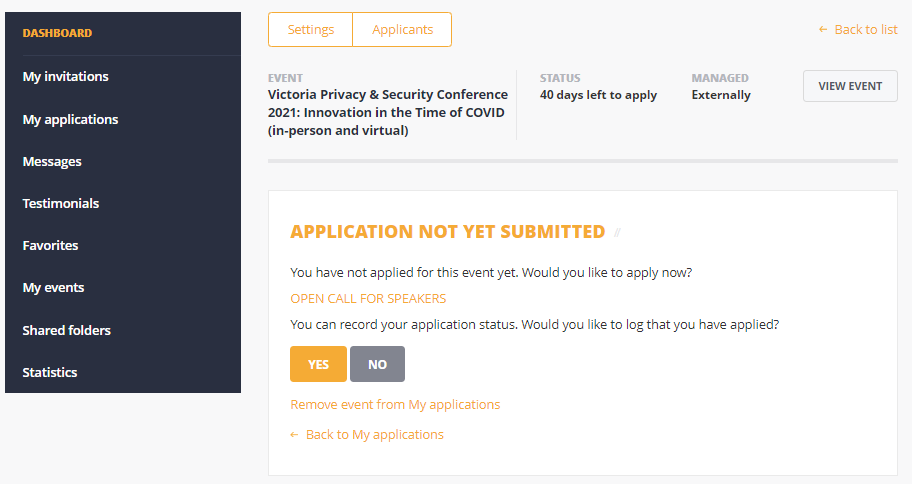Screen dimensions: 912x484
Task: Remove event from My applications
Action: pos(395,405)
